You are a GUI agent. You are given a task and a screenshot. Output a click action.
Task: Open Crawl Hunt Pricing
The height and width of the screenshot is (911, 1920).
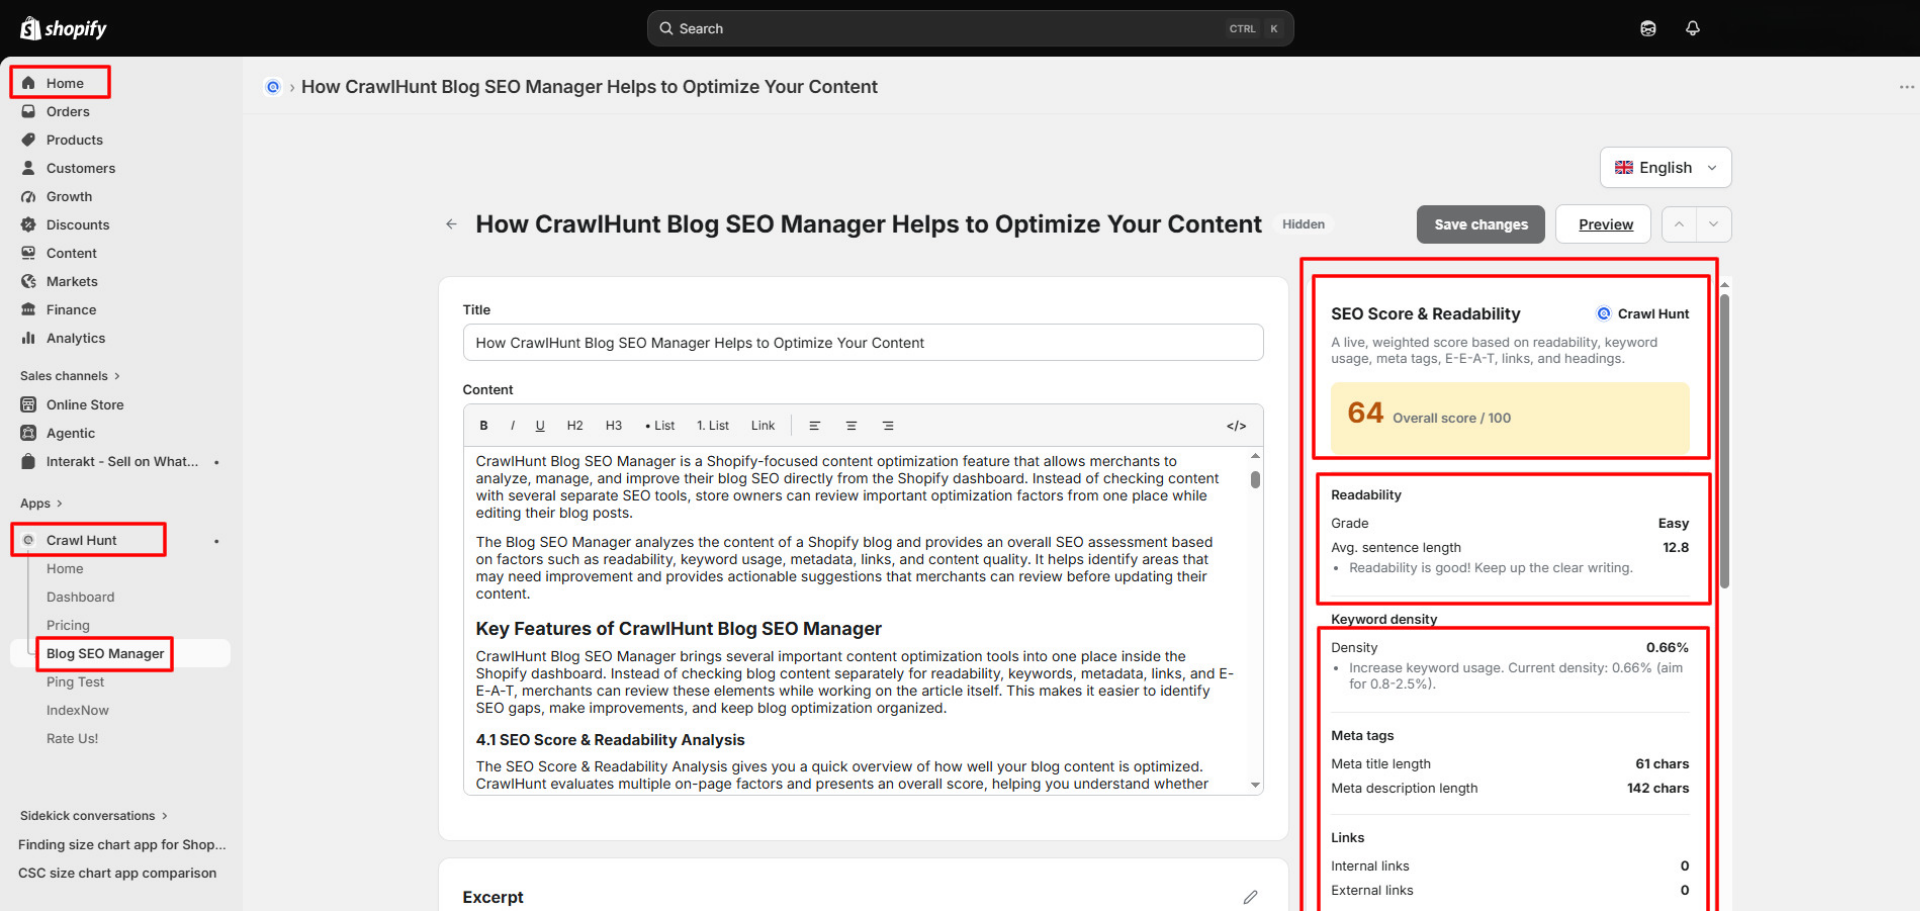(68, 625)
